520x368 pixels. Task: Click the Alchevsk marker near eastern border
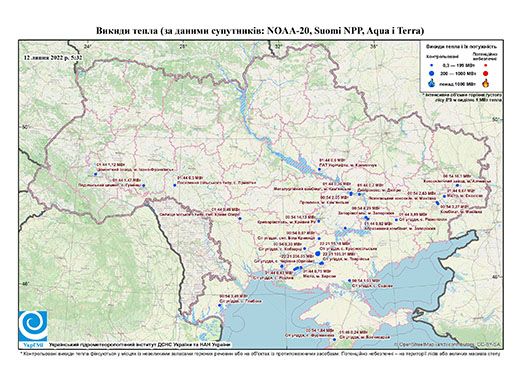[x=457, y=185]
